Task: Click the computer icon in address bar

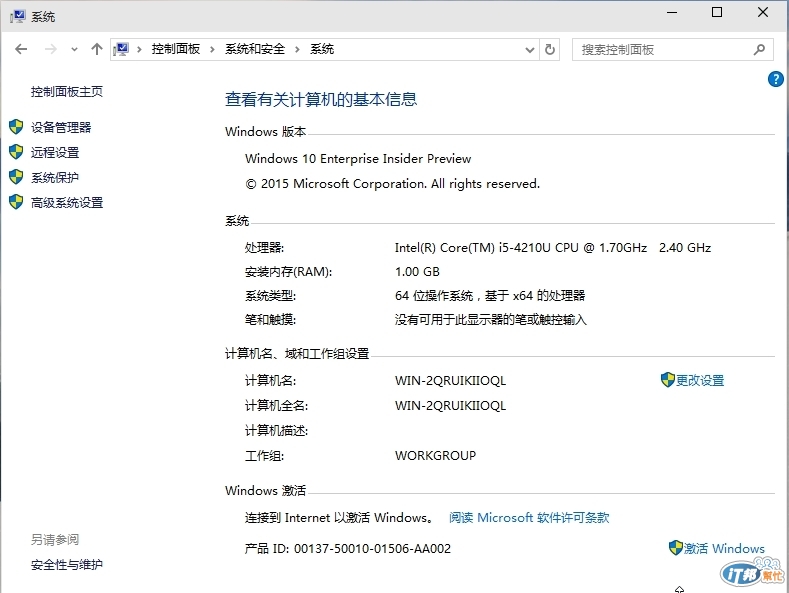Action: 121,49
